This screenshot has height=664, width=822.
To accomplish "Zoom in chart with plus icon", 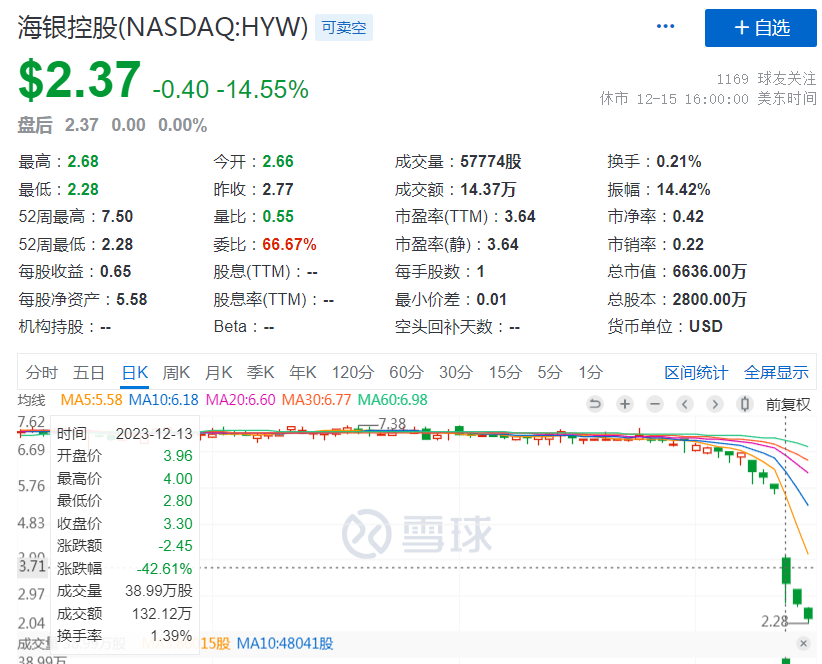I will click(x=625, y=404).
